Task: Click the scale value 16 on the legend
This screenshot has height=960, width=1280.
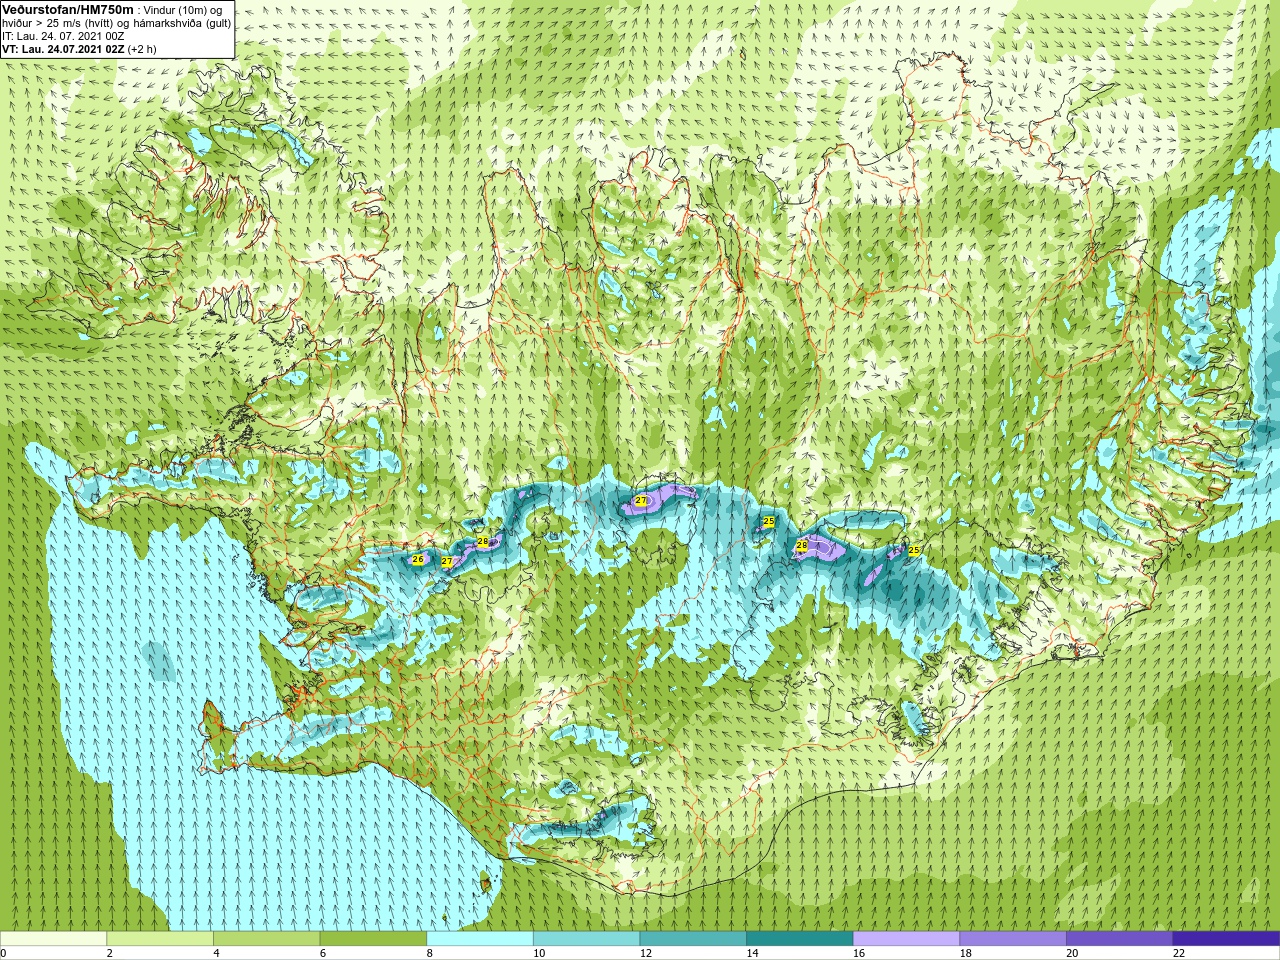Action: (x=858, y=953)
